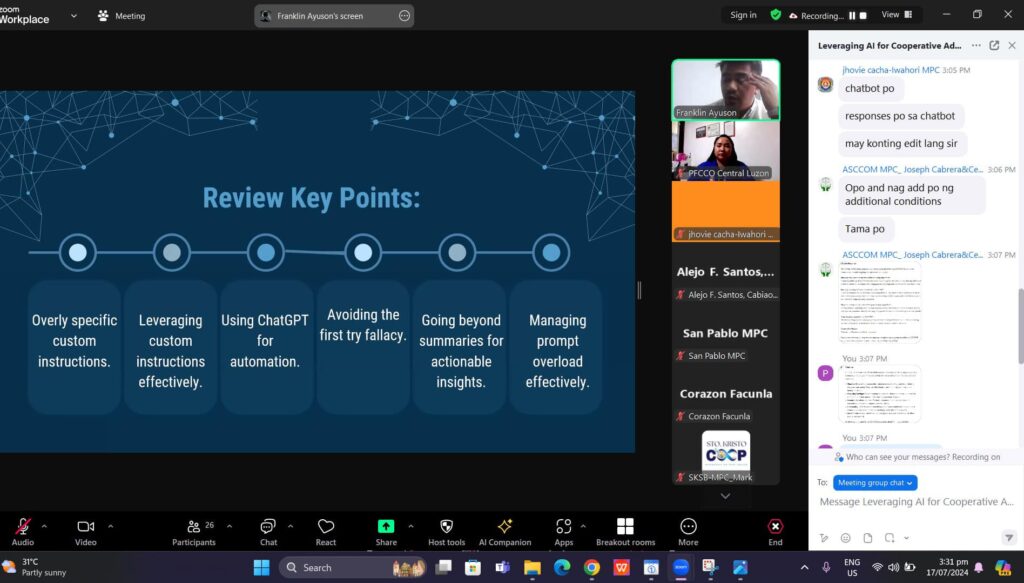Click the Windows taskbar Search box
Image resolution: width=1024 pixels, height=583 pixels.
[353, 567]
